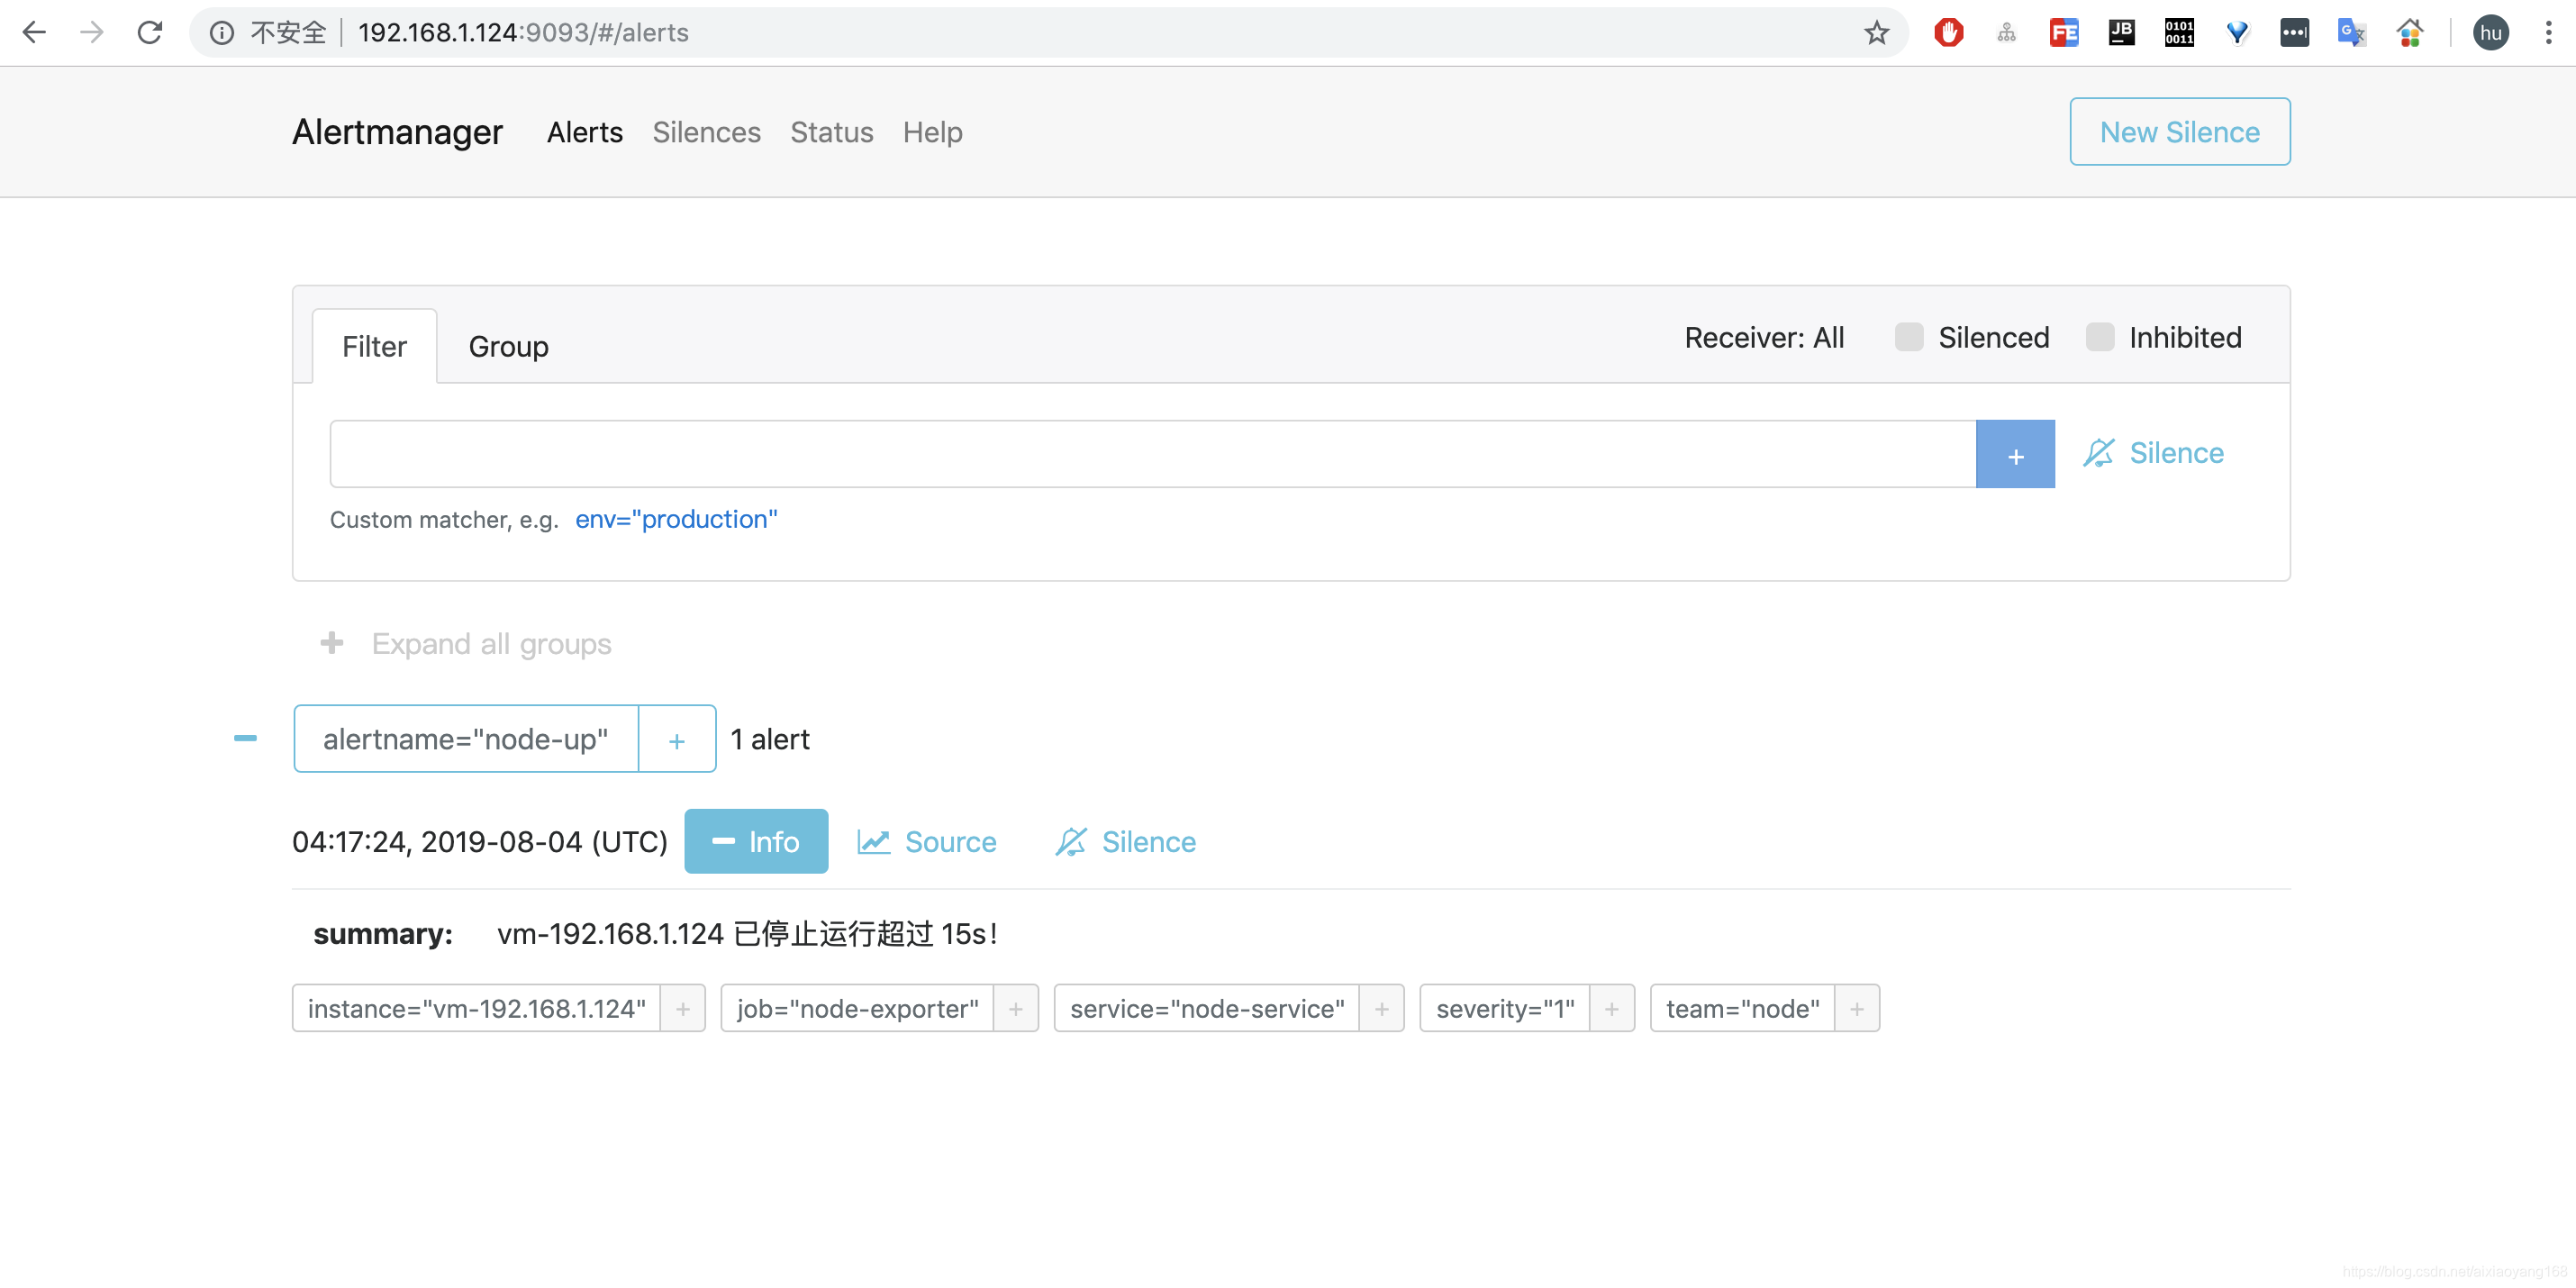The image size is (2576, 1288).
Task: Focus the custom matcher filter input
Action: click(1152, 454)
